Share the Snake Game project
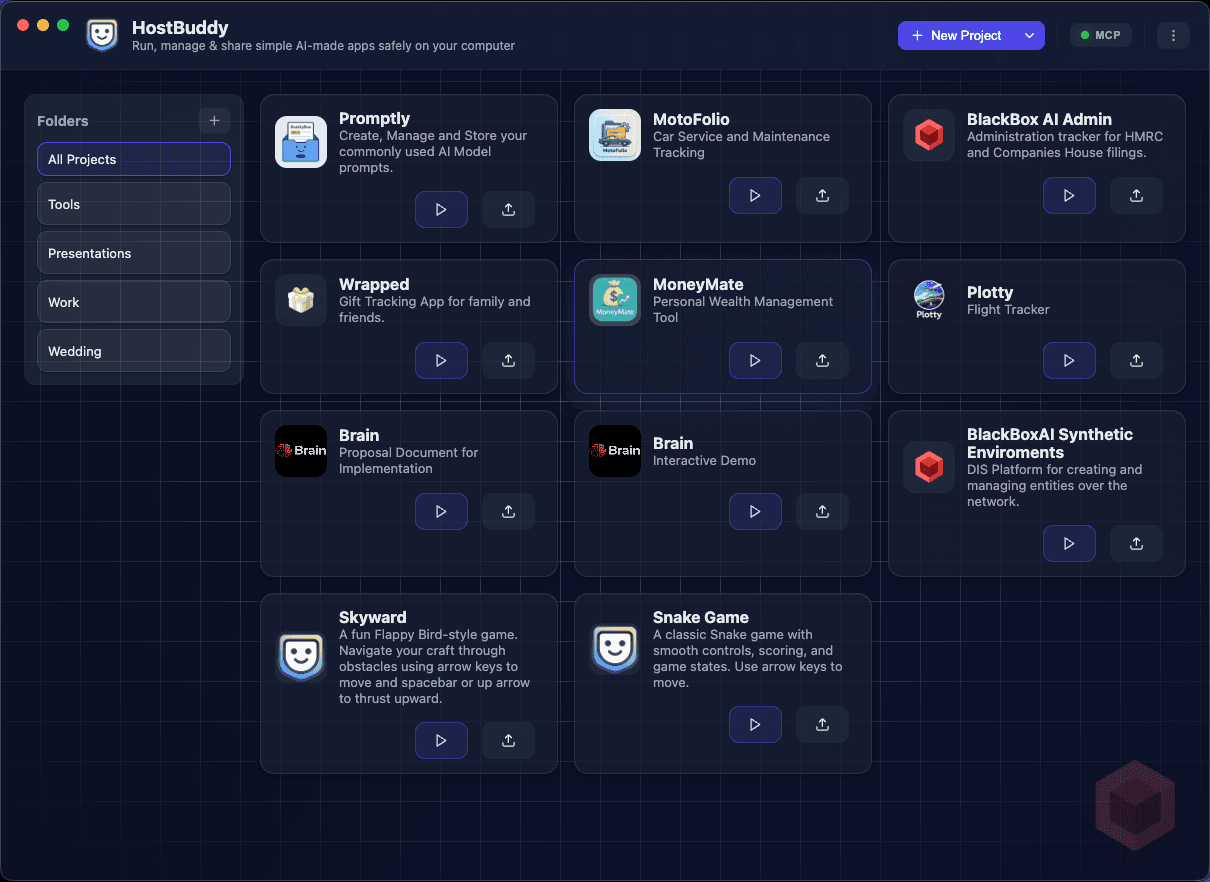The height and width of the screenshot is (882, 1210). click(x=822, y=725)
